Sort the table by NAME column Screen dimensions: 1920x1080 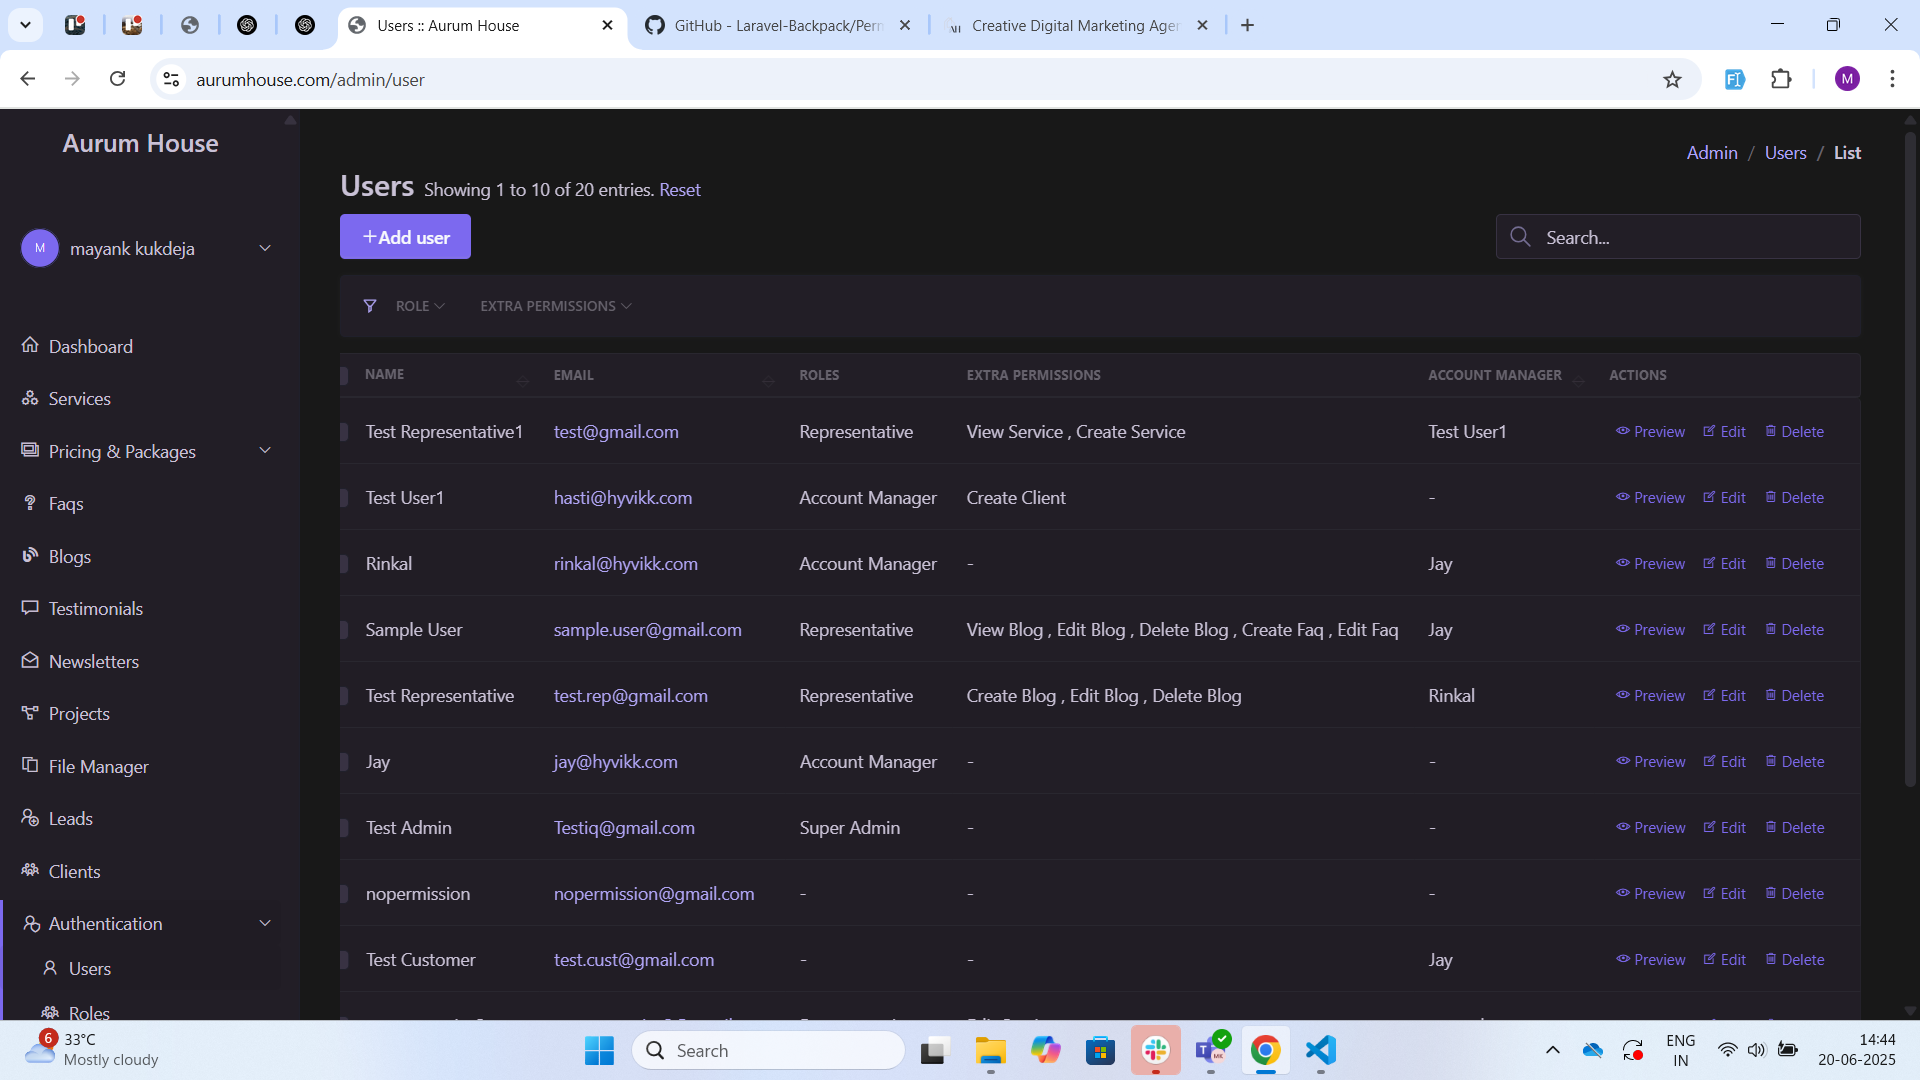click(522, 379)
